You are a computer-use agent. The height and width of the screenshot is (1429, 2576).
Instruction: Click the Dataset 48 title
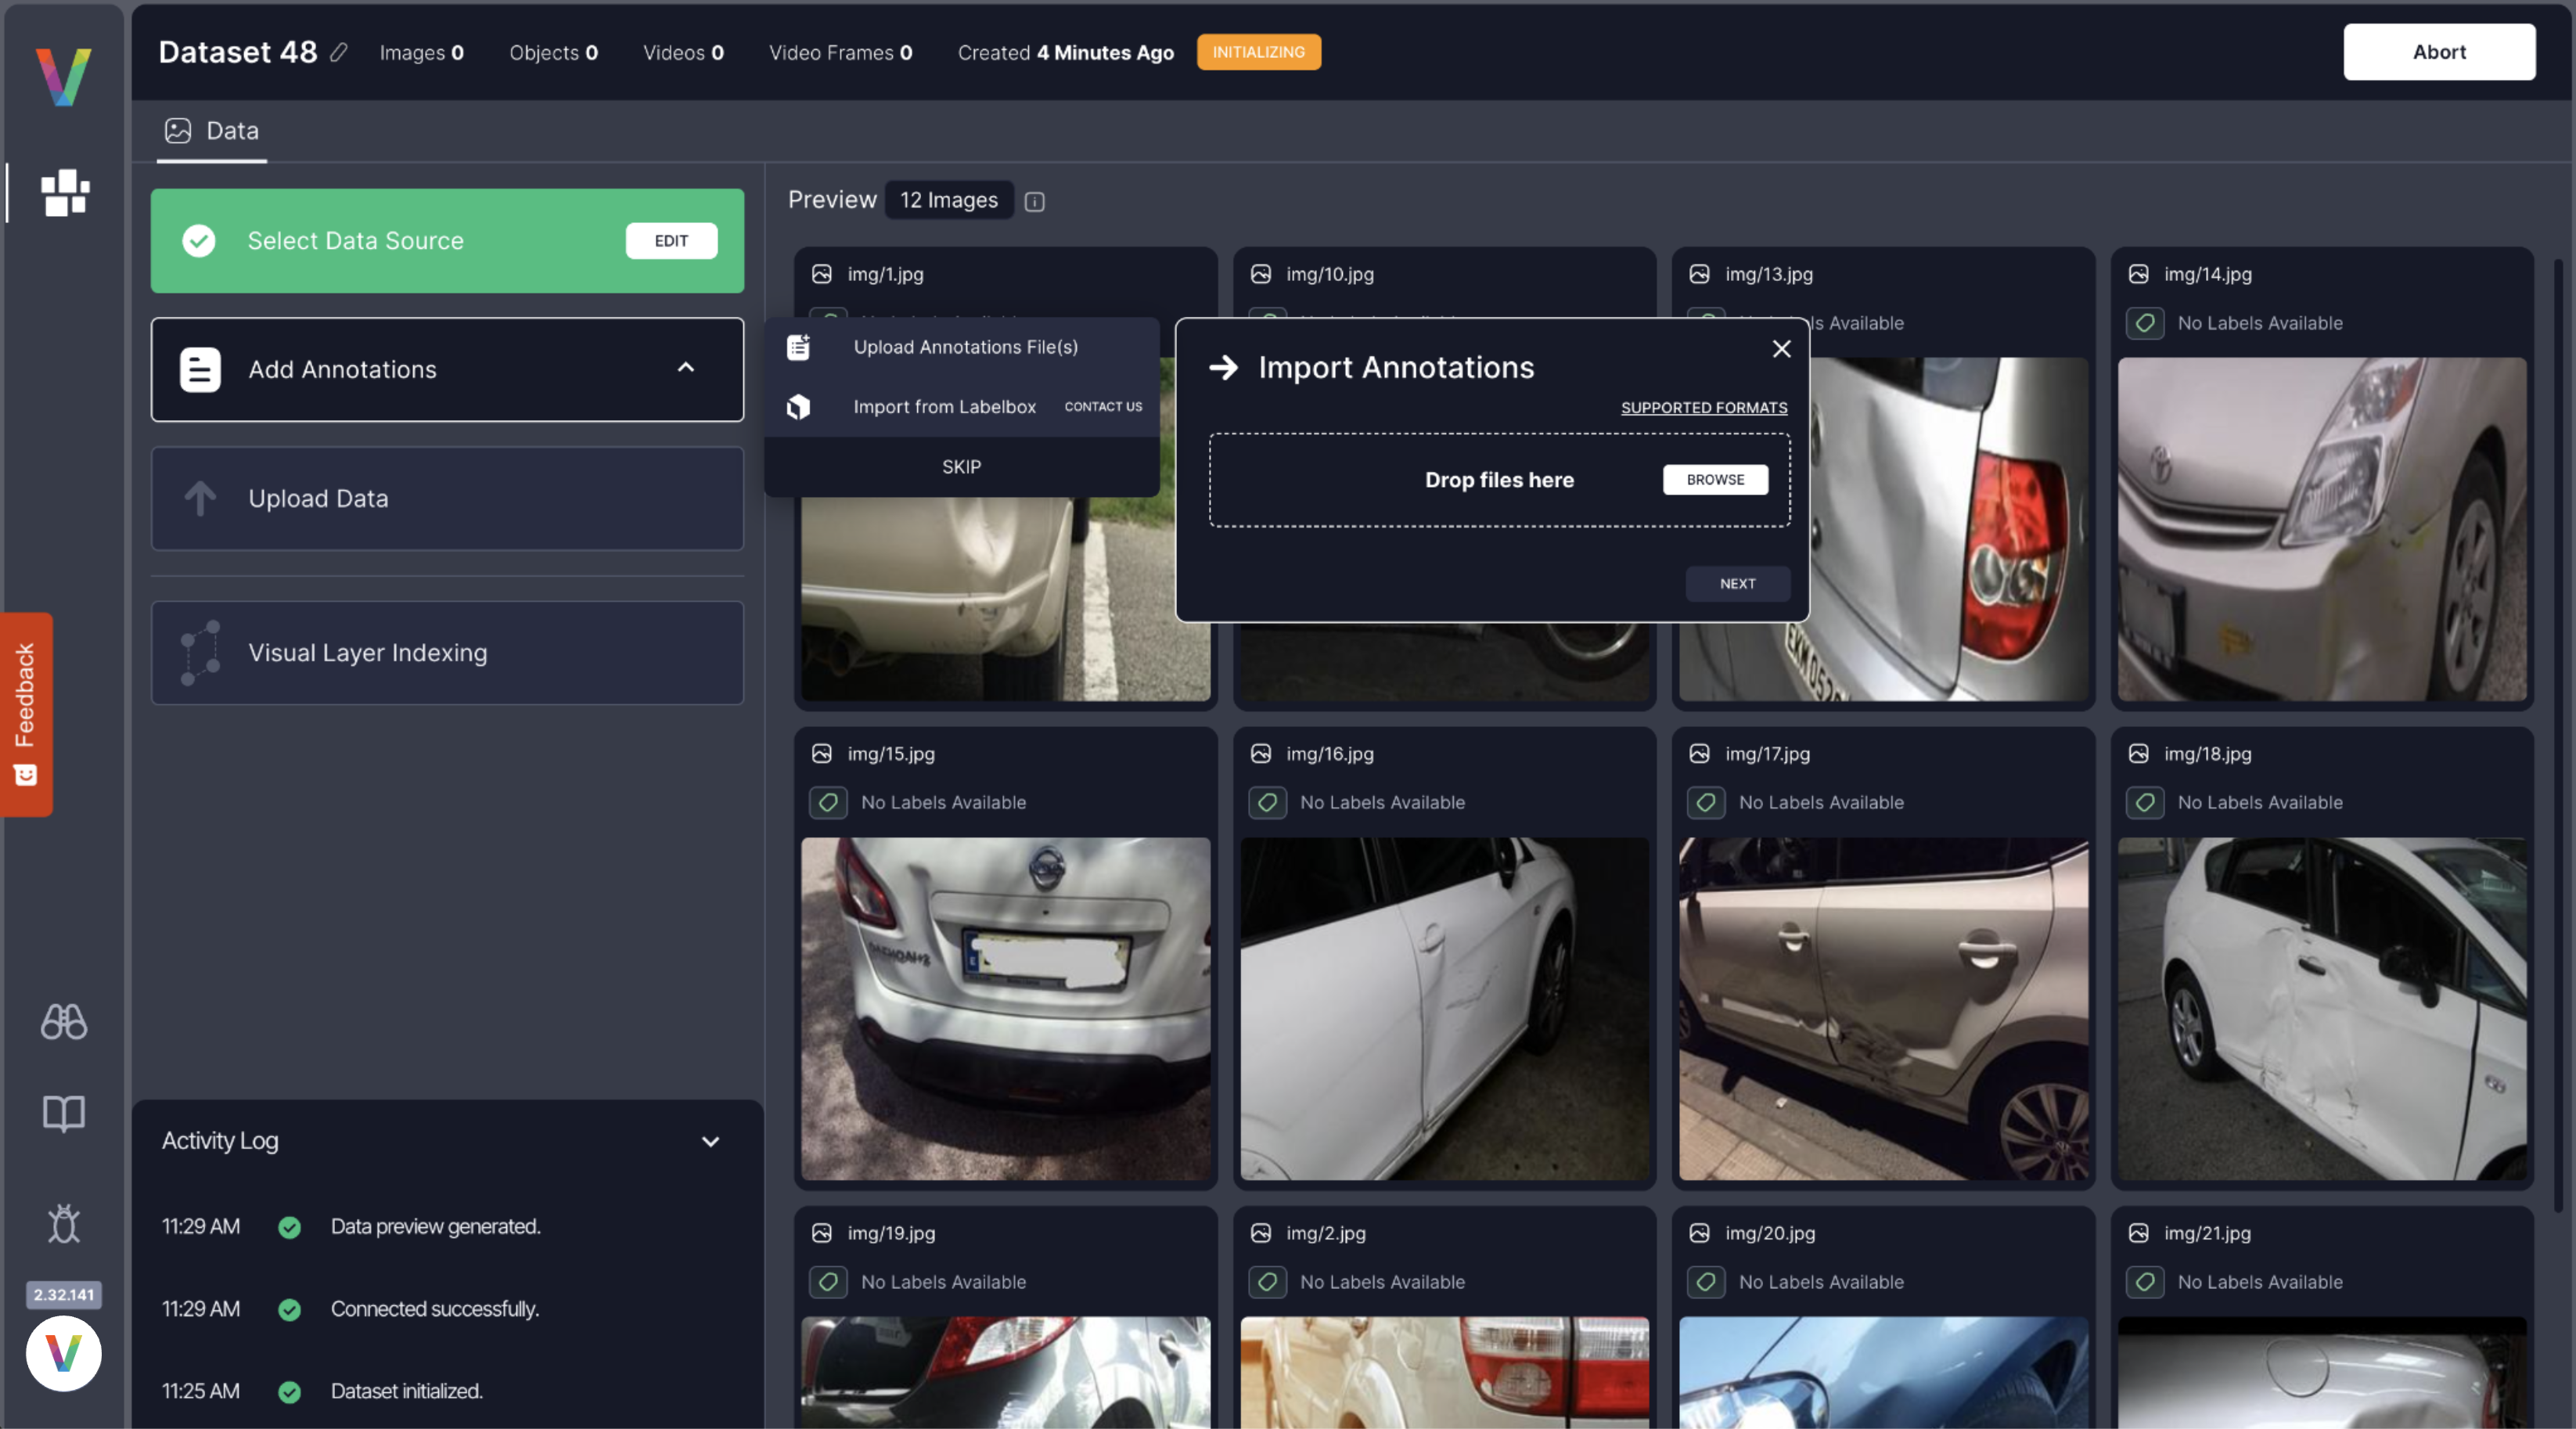click(237, 52)
